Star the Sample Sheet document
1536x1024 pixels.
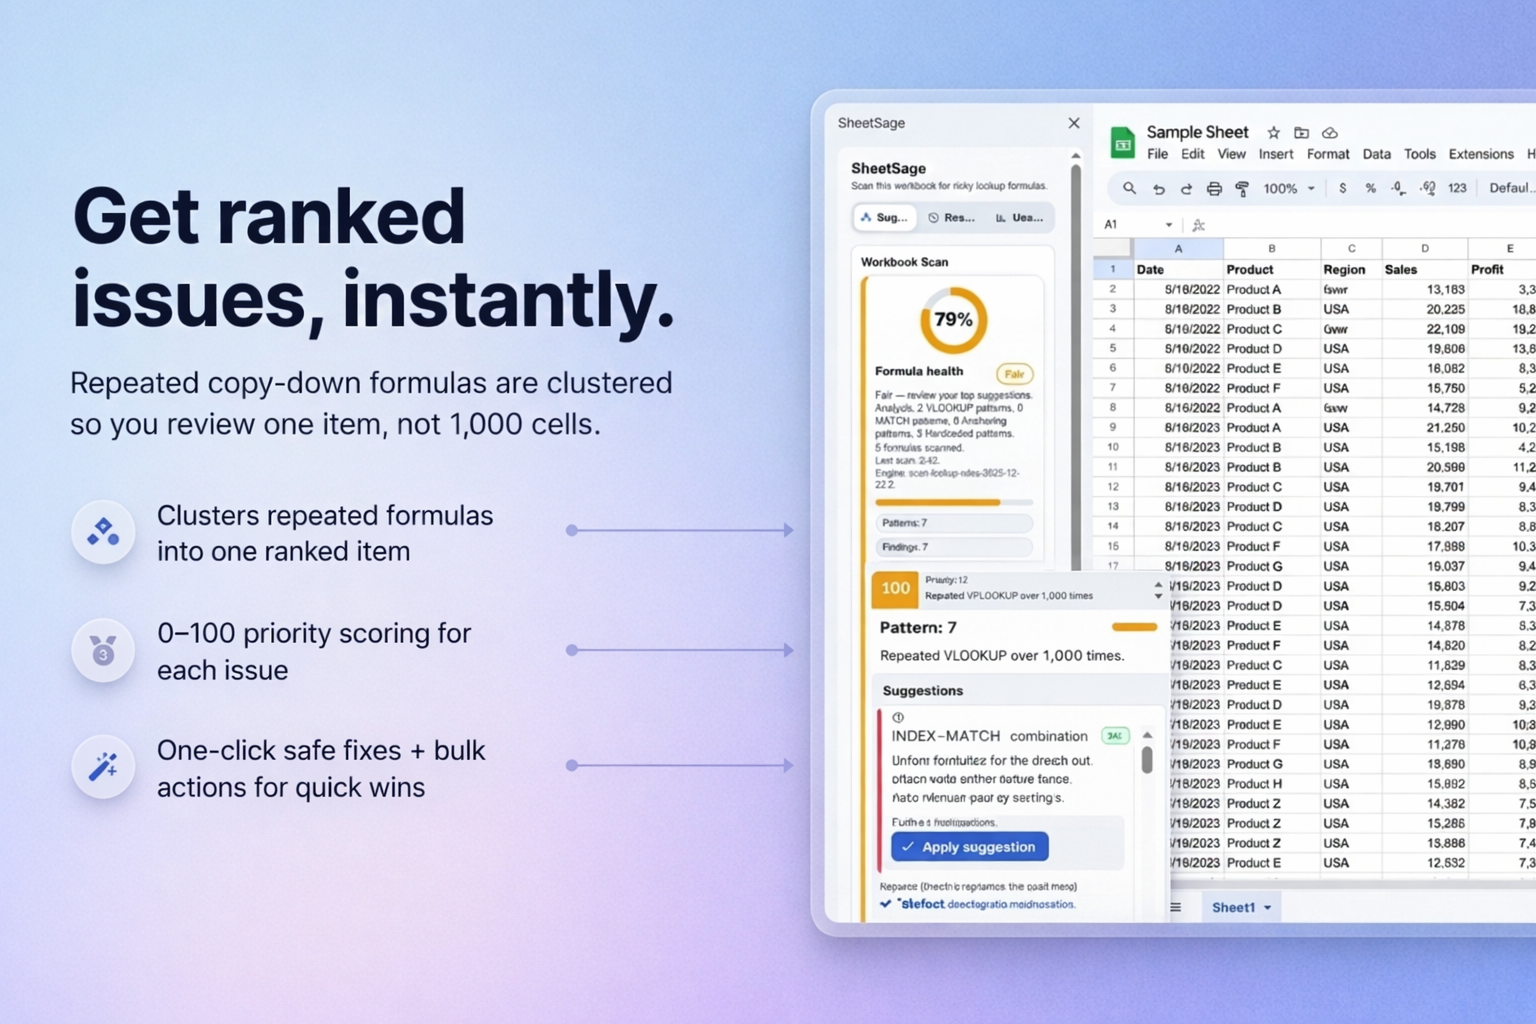click(x=1273, y=132)
